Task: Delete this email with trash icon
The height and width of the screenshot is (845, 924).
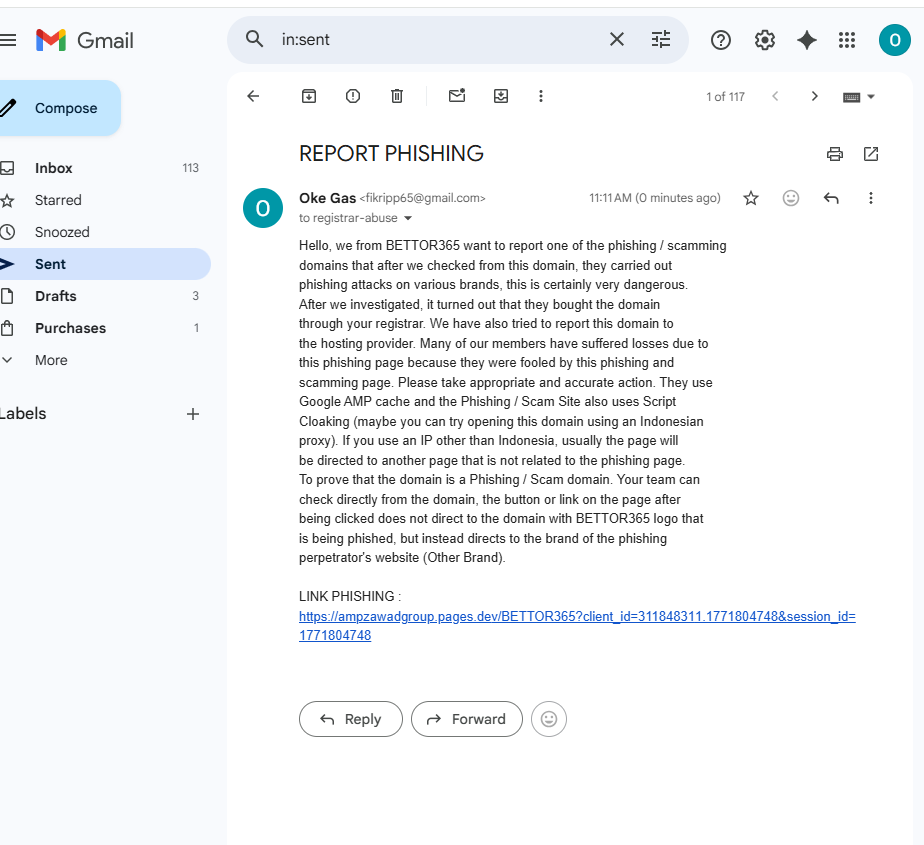Action: coord(397,96)
